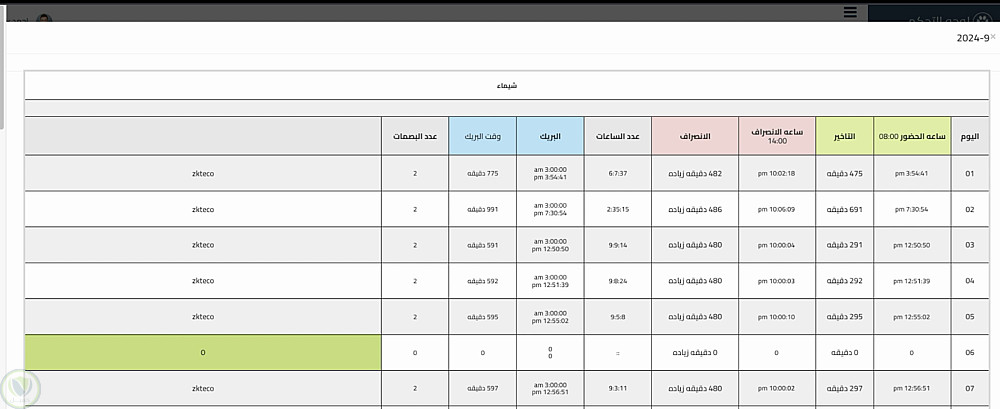The image size is (1000, 409).
Task: Click departure time pm 10:00:02
Action: (x=776, y=388)
